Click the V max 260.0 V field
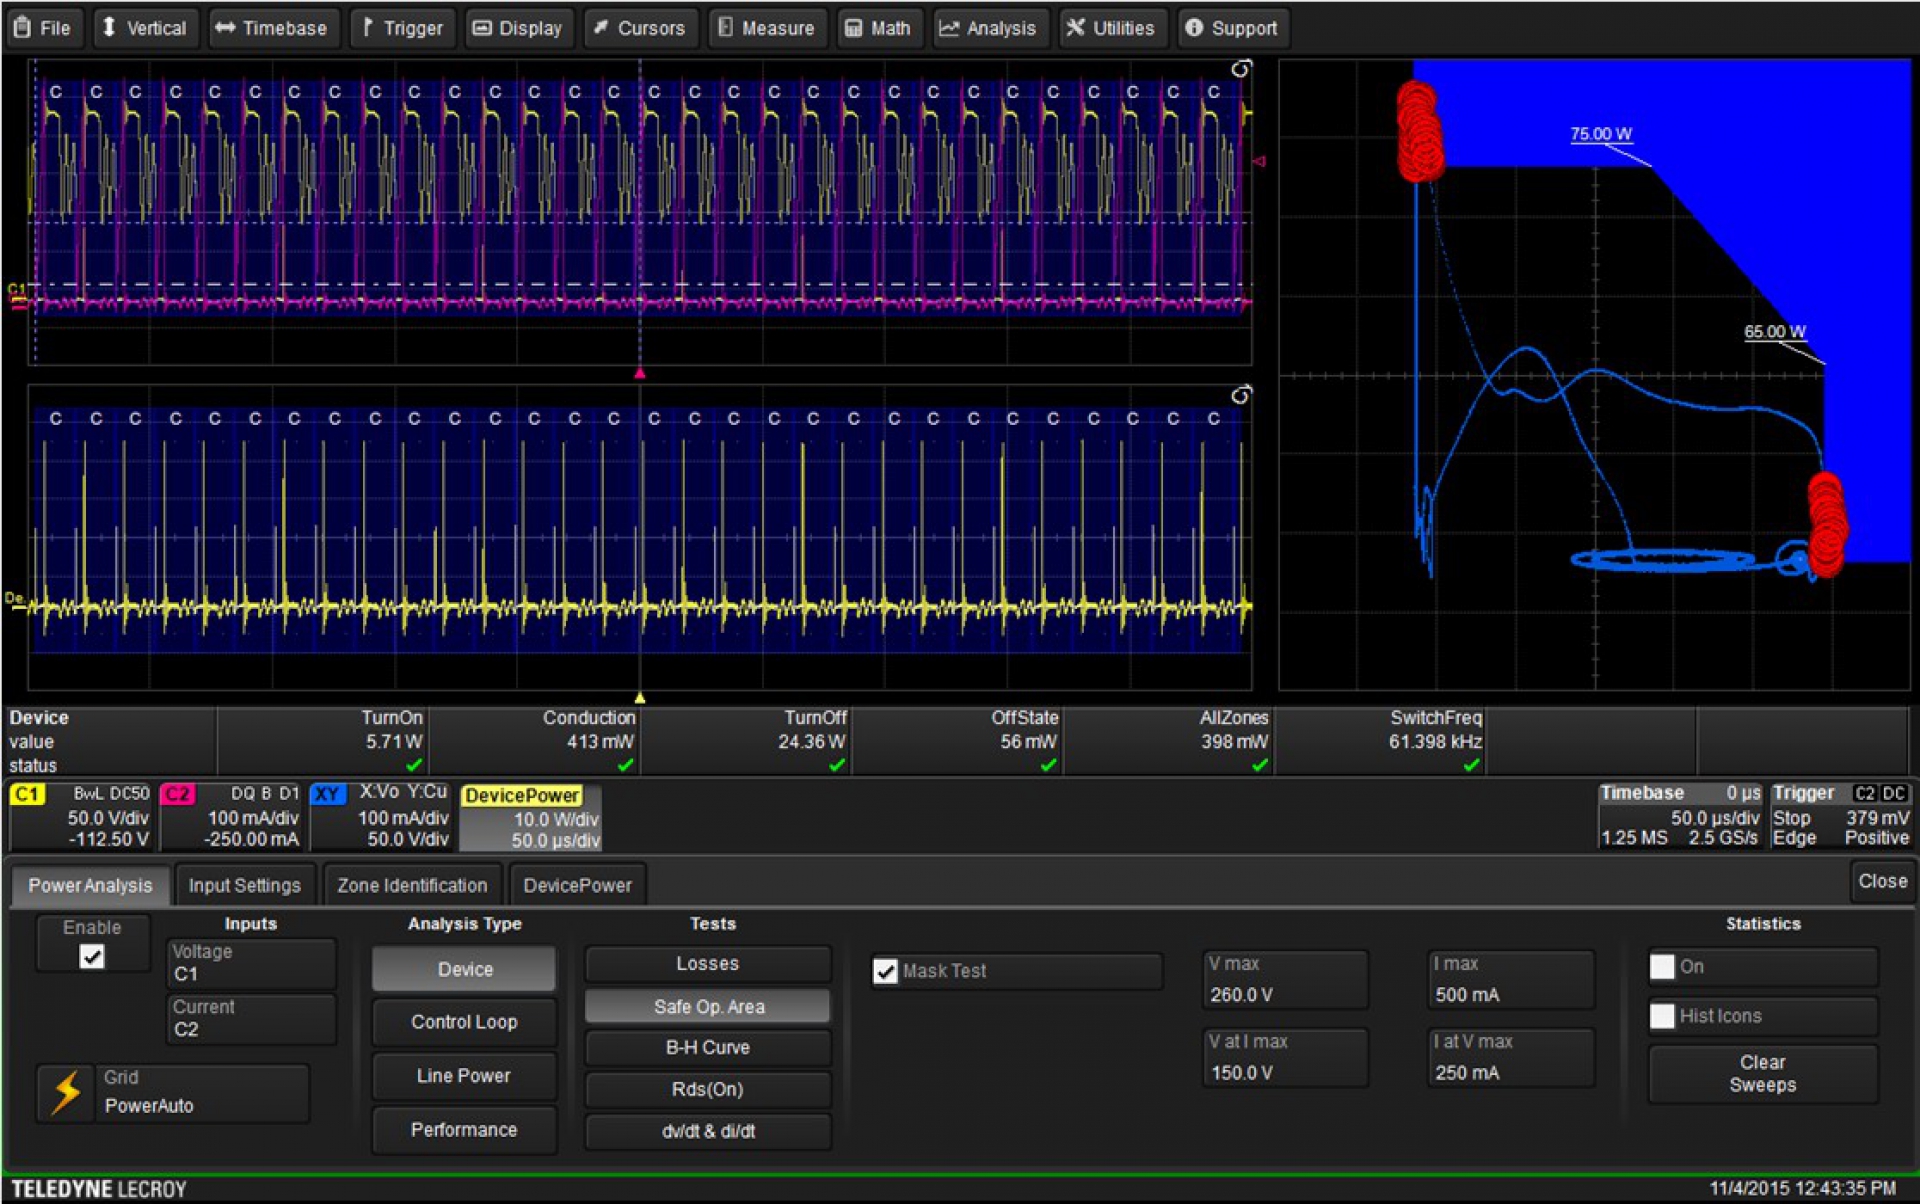 pyautogui.click(x=1284, y=980)
